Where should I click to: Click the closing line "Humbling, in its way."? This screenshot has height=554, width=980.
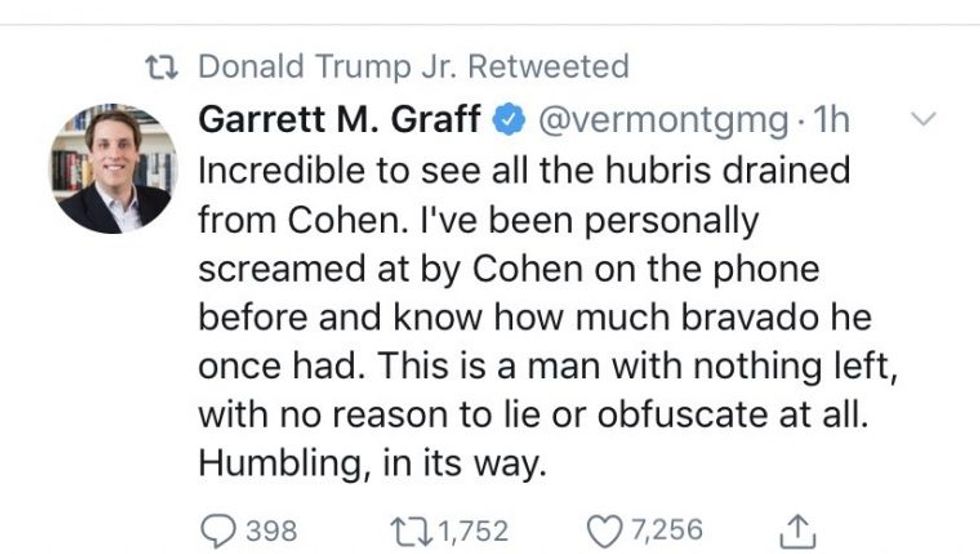point(373,466)
